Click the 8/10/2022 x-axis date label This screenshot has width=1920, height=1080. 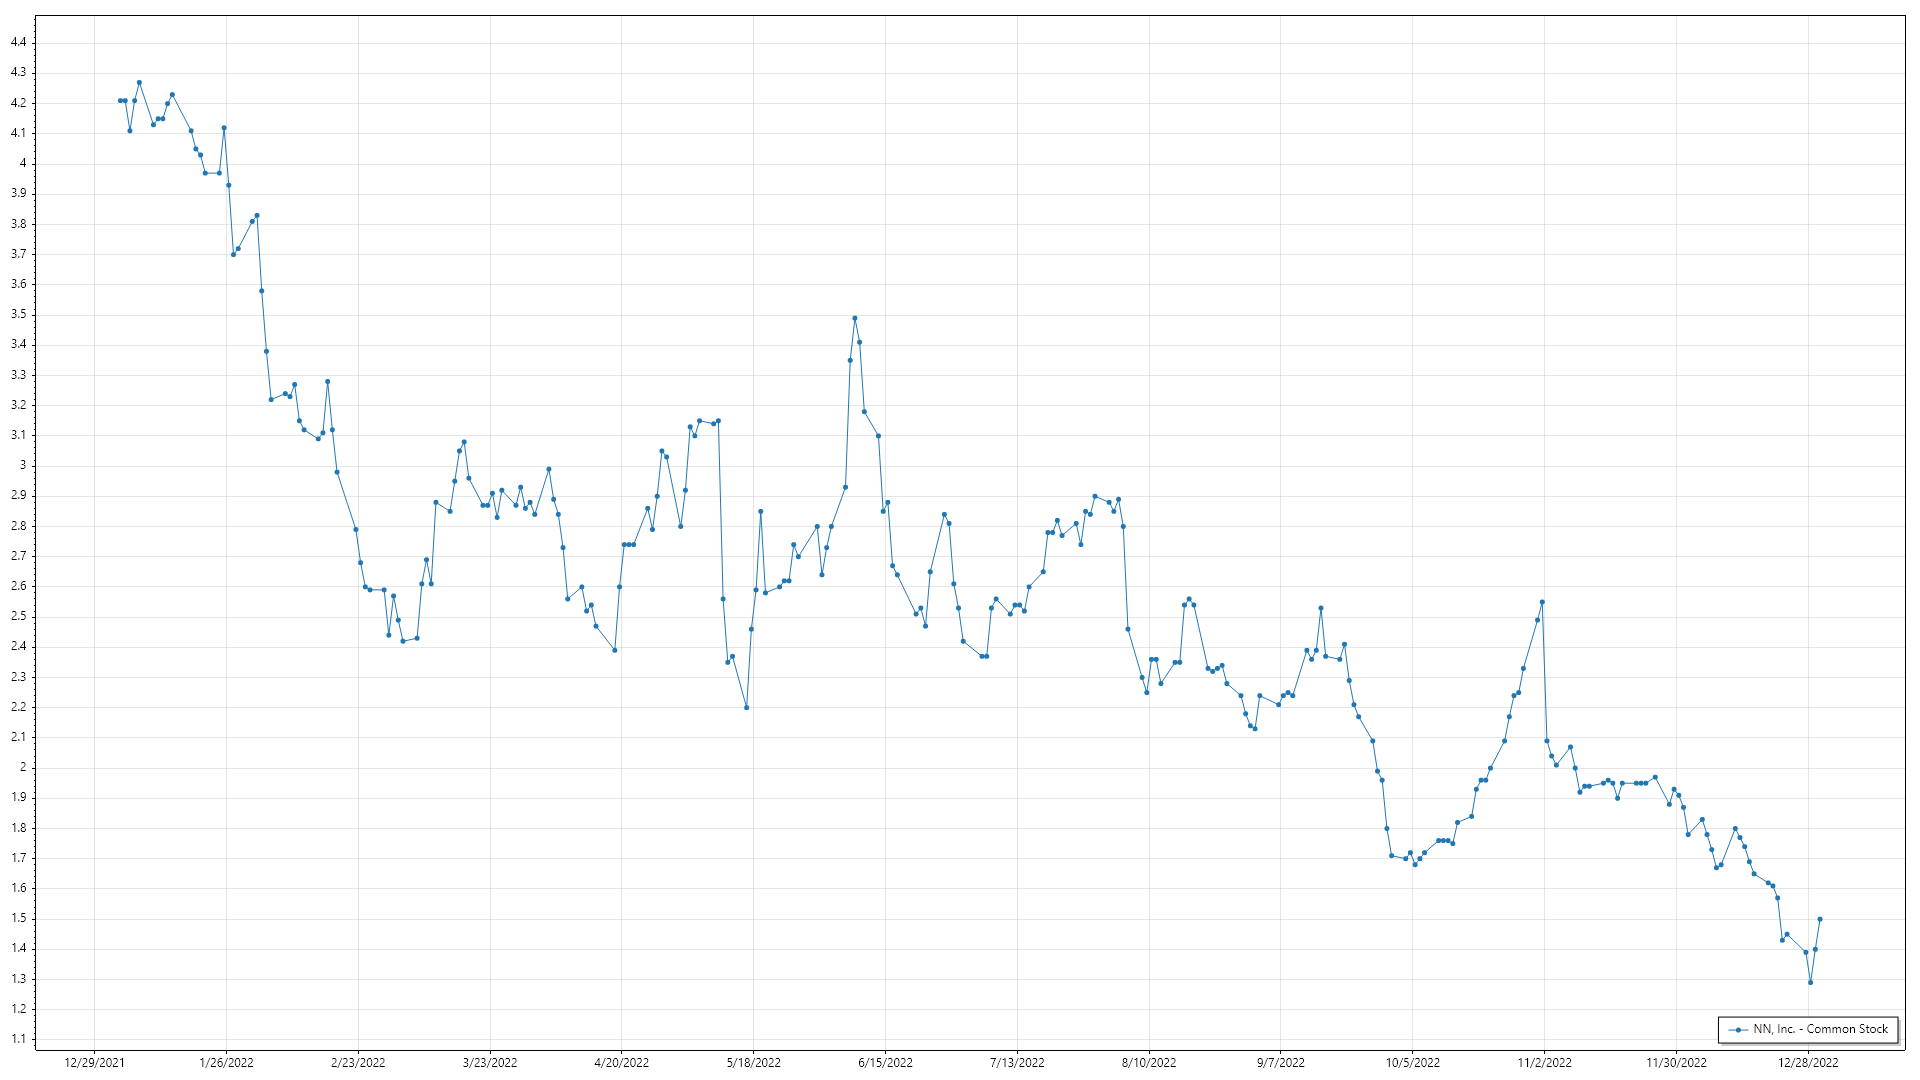1149,1062
